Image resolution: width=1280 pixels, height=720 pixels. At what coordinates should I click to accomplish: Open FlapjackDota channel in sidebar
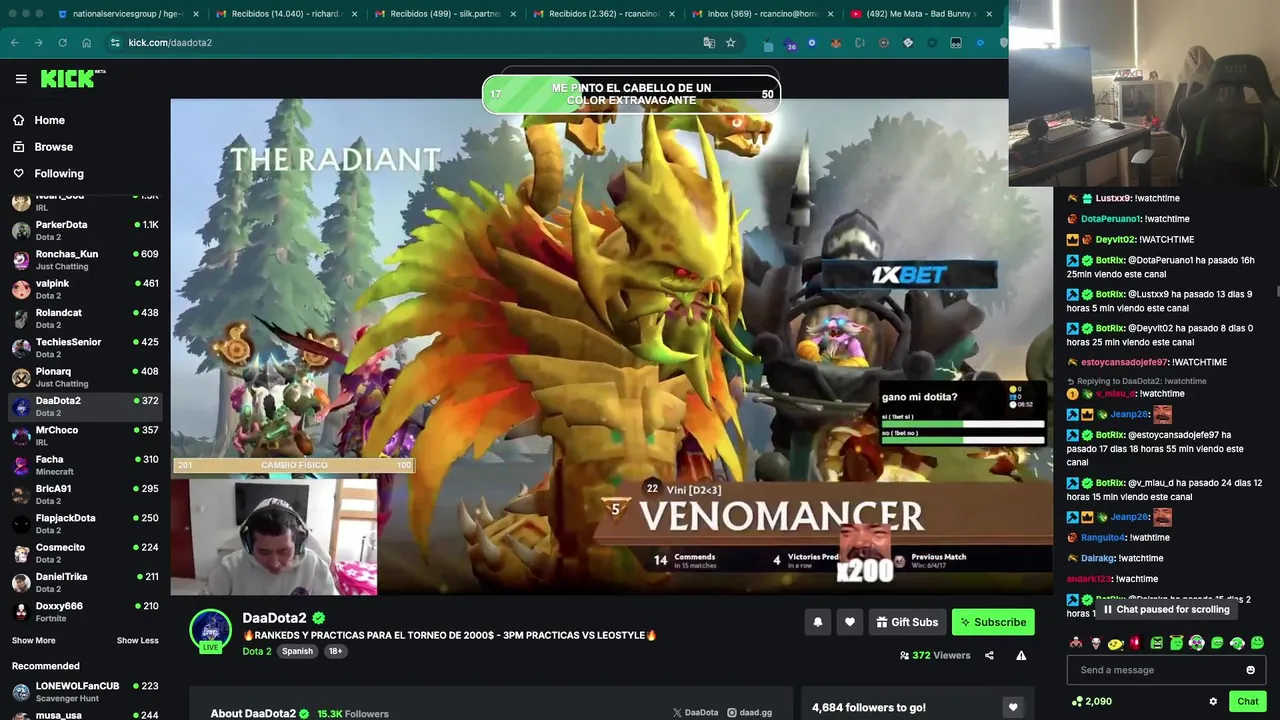pyautogui.click(x=85, y=524)
